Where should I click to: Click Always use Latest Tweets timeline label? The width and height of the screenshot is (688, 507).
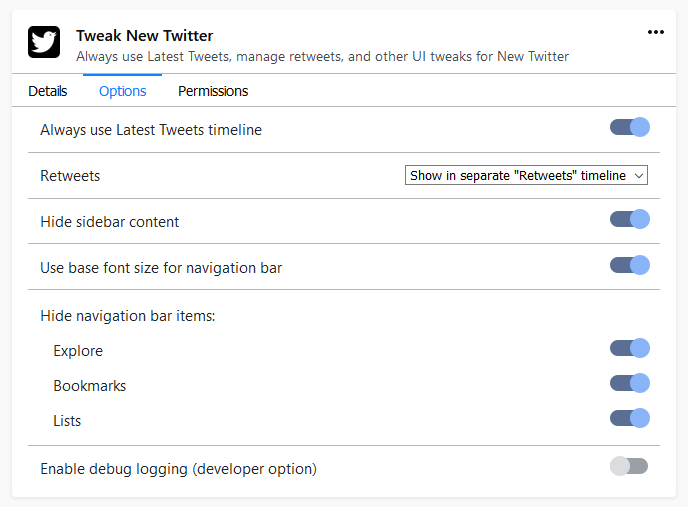click(x=151, y=130)
